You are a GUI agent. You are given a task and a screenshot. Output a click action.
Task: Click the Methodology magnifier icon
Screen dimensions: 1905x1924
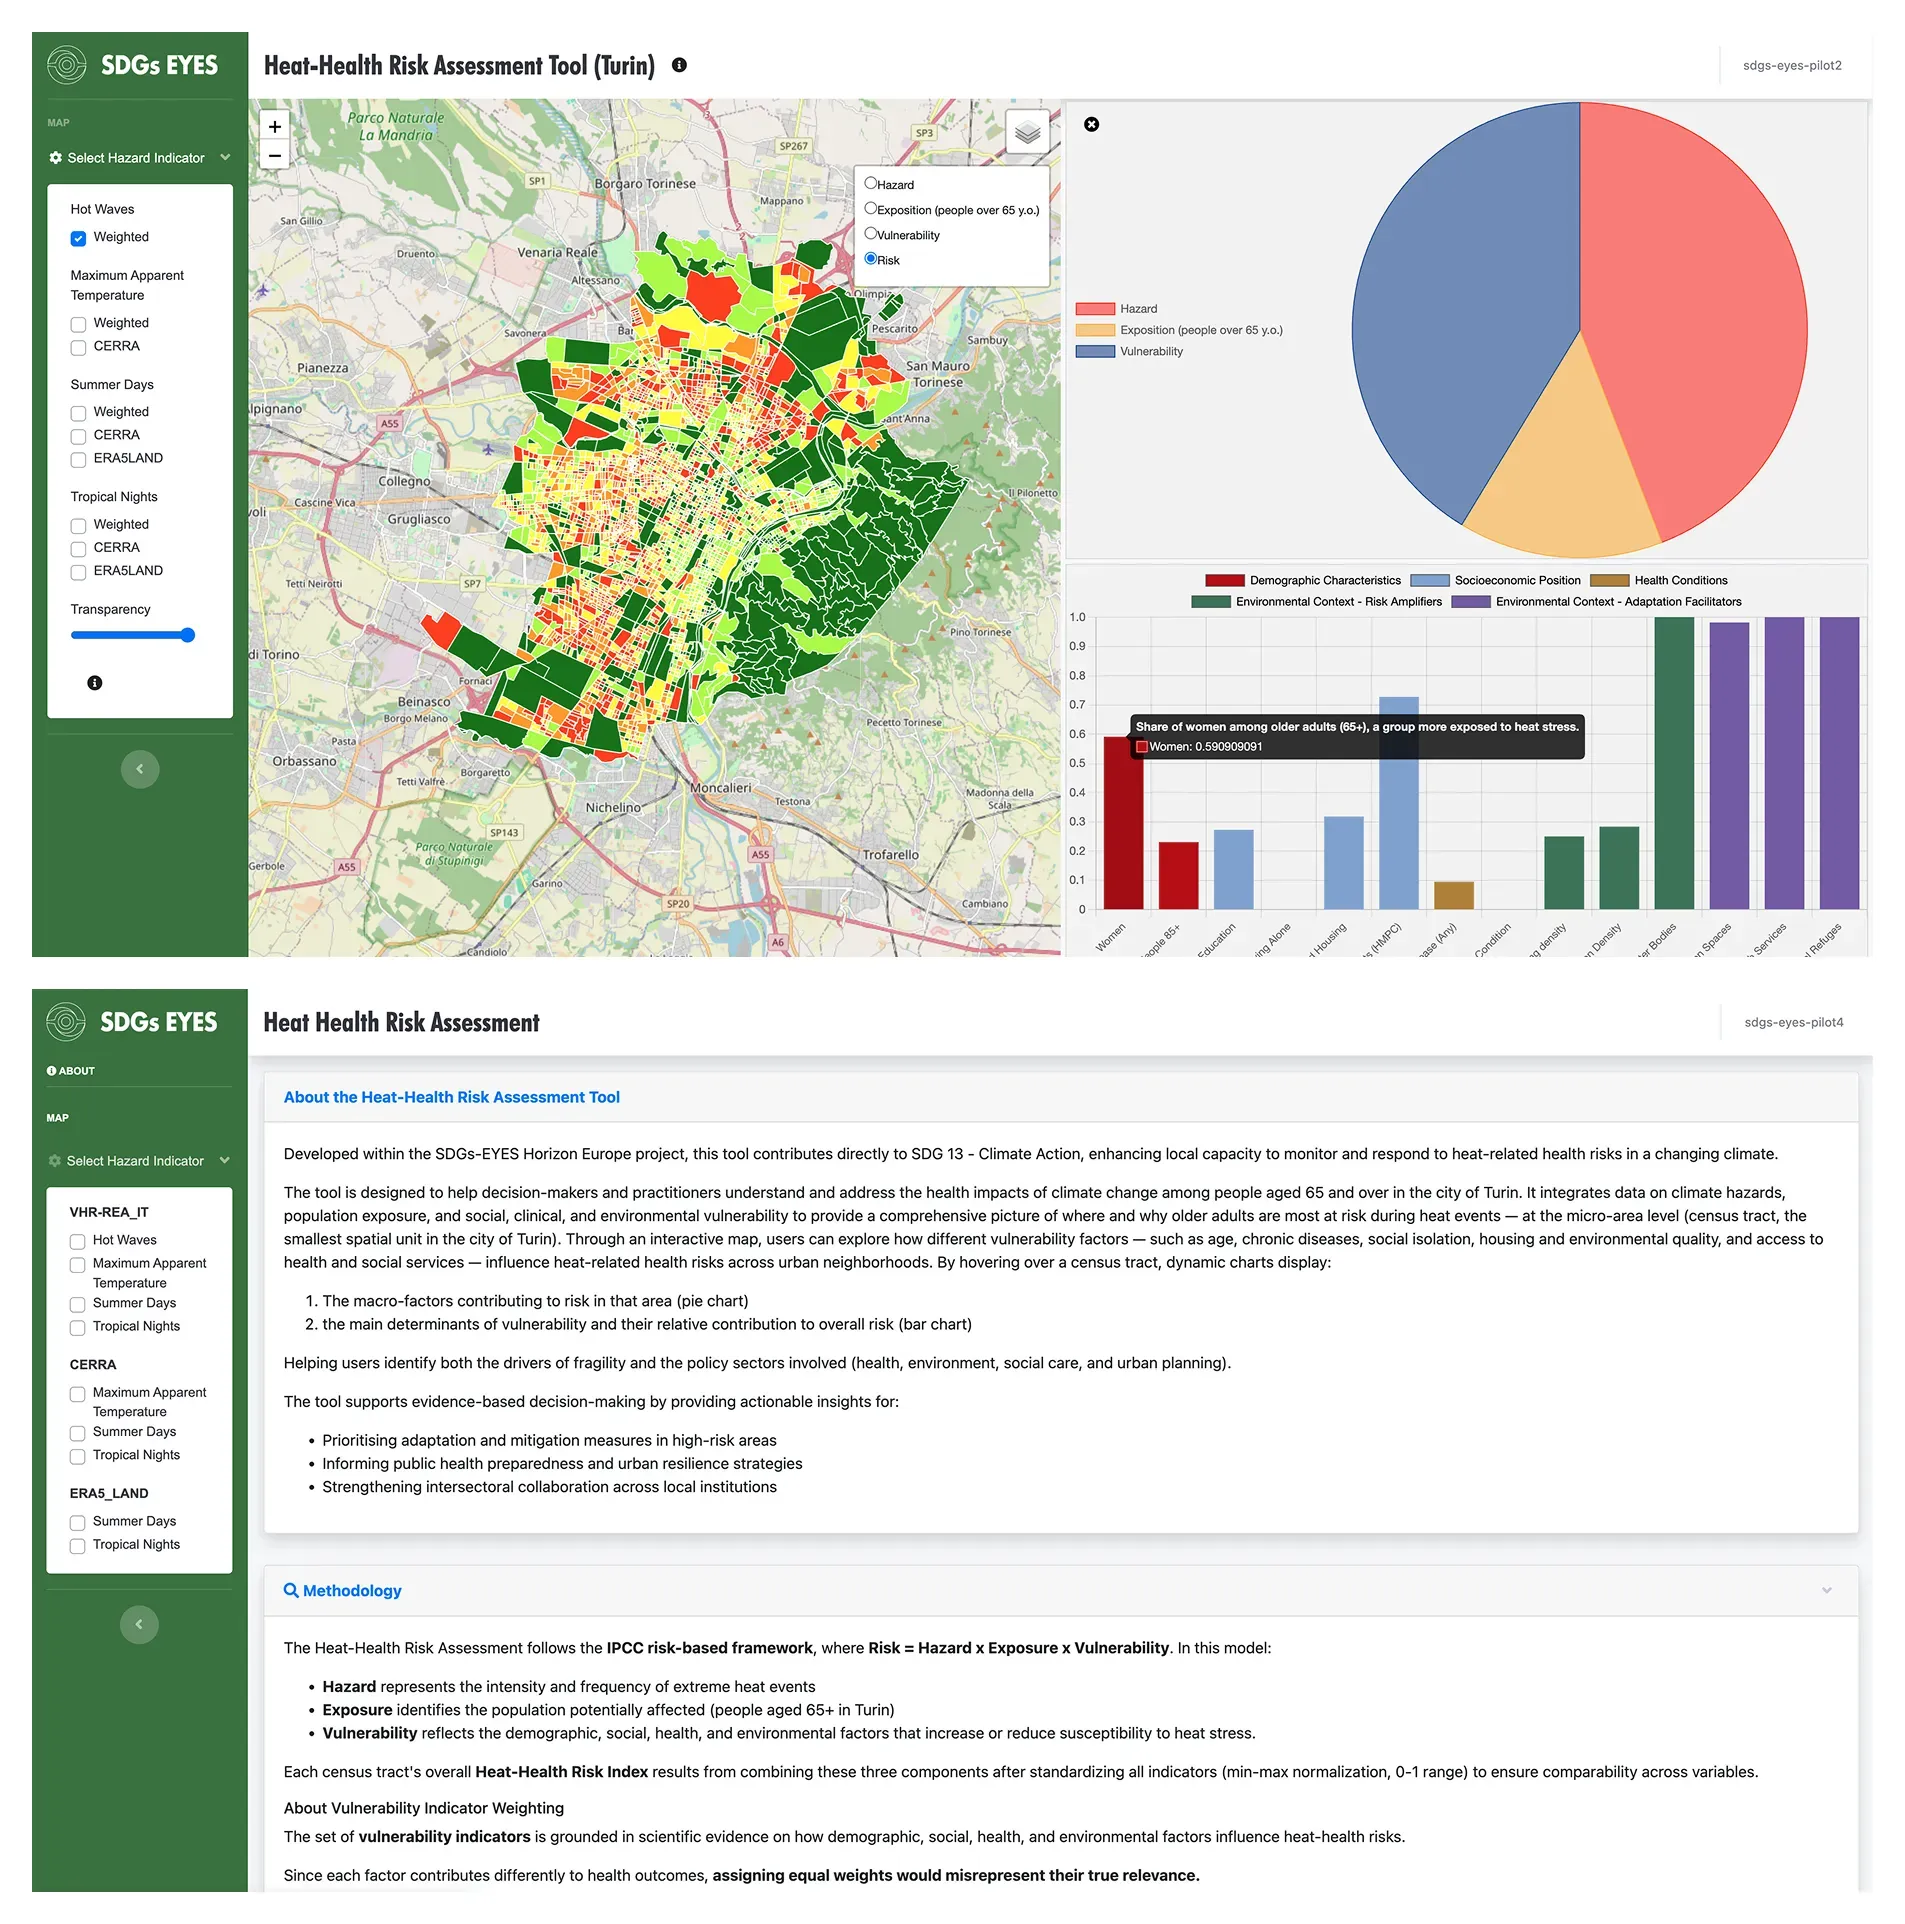click(x=291, y=1590)
